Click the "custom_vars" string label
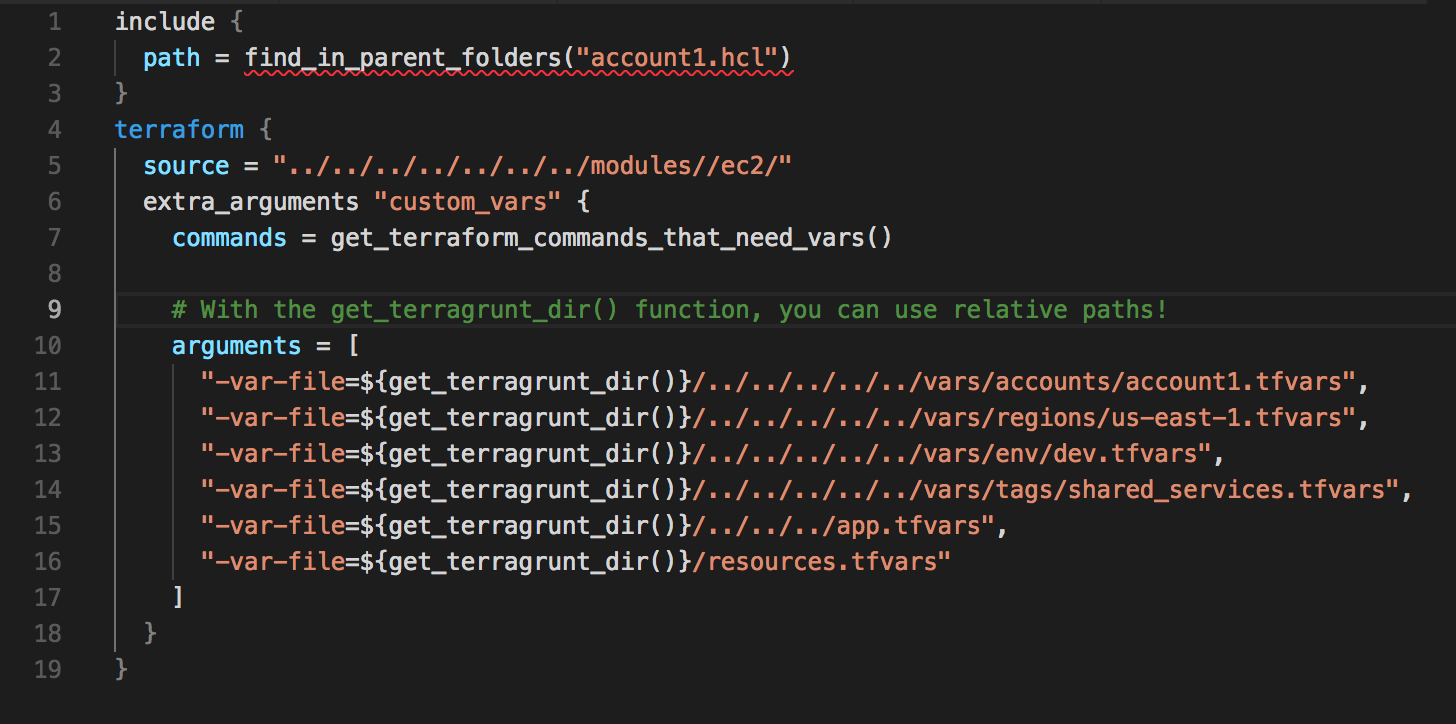Image resolution: width=1456 pixels, height=724 pixels. [x=467, y=201]
